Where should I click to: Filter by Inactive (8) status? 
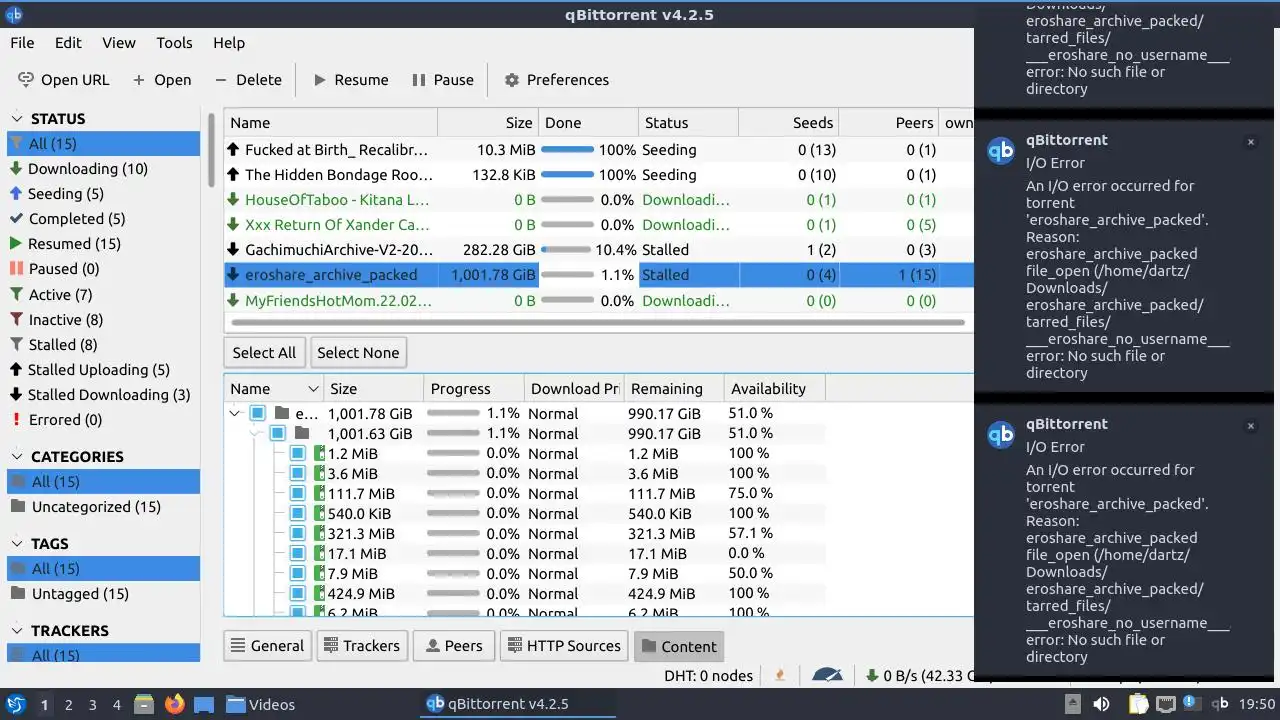pos(56,320)
